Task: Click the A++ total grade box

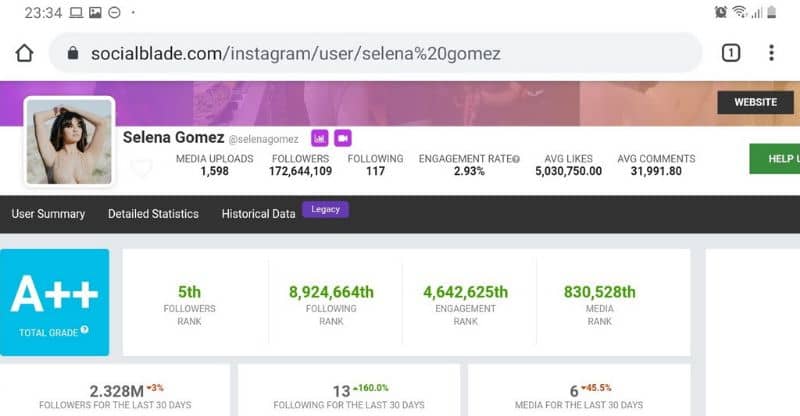Action: (55, 302)
